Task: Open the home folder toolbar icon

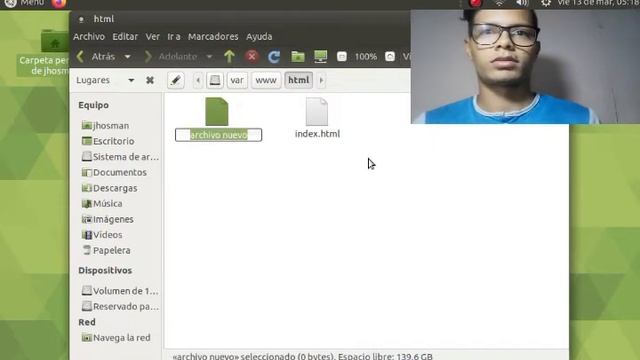Action: 298,56
